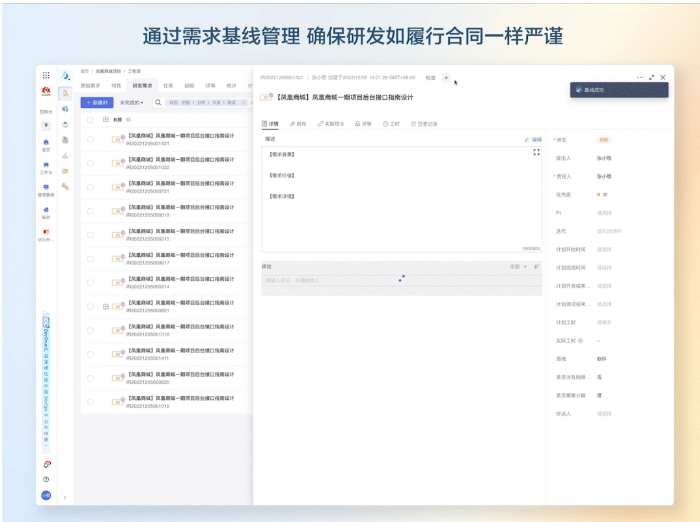Check row IR20221205001421 checkbox
This screenshot has width=700, height=522.
(90, 139)
